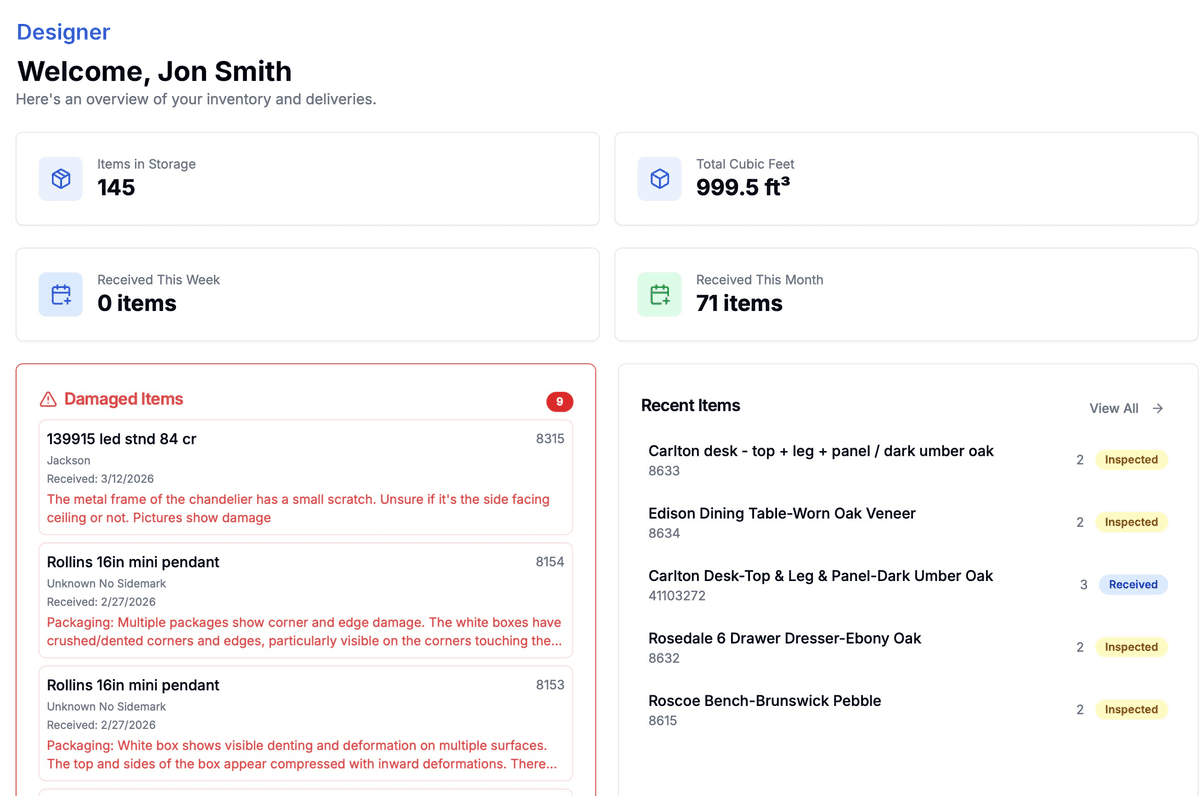The image size is (1200, 796).
Task: Click the 71 items received this month value
Action: coord(739,304)
